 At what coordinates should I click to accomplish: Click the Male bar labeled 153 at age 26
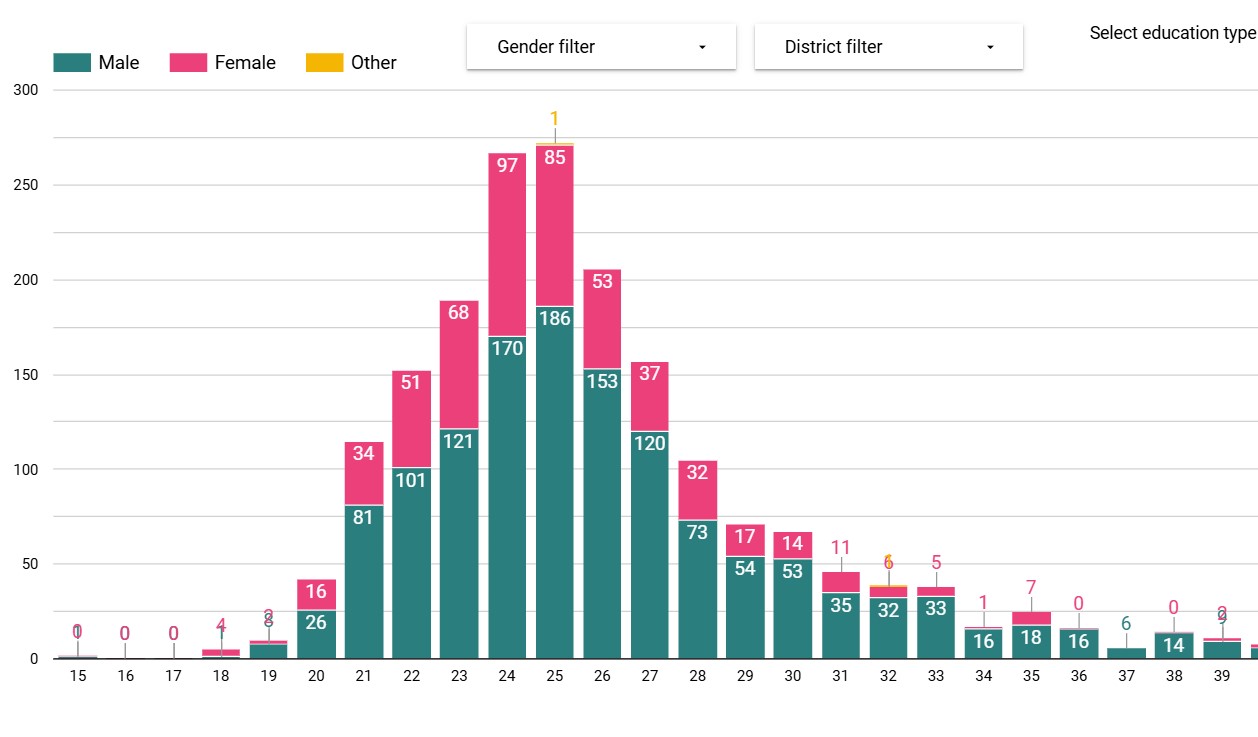coord(602,510)
